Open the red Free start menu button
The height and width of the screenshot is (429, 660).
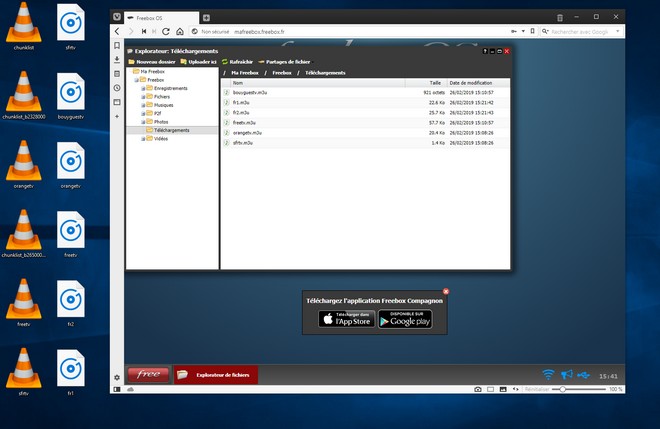point(148,375)
